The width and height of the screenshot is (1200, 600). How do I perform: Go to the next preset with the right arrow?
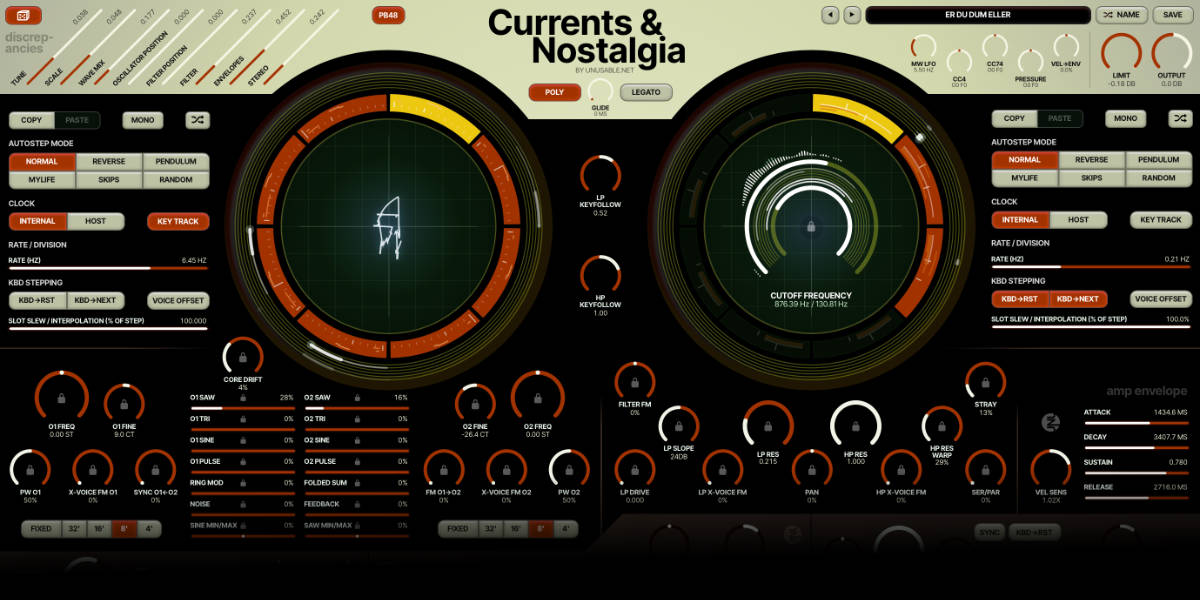tap(852, 15)
